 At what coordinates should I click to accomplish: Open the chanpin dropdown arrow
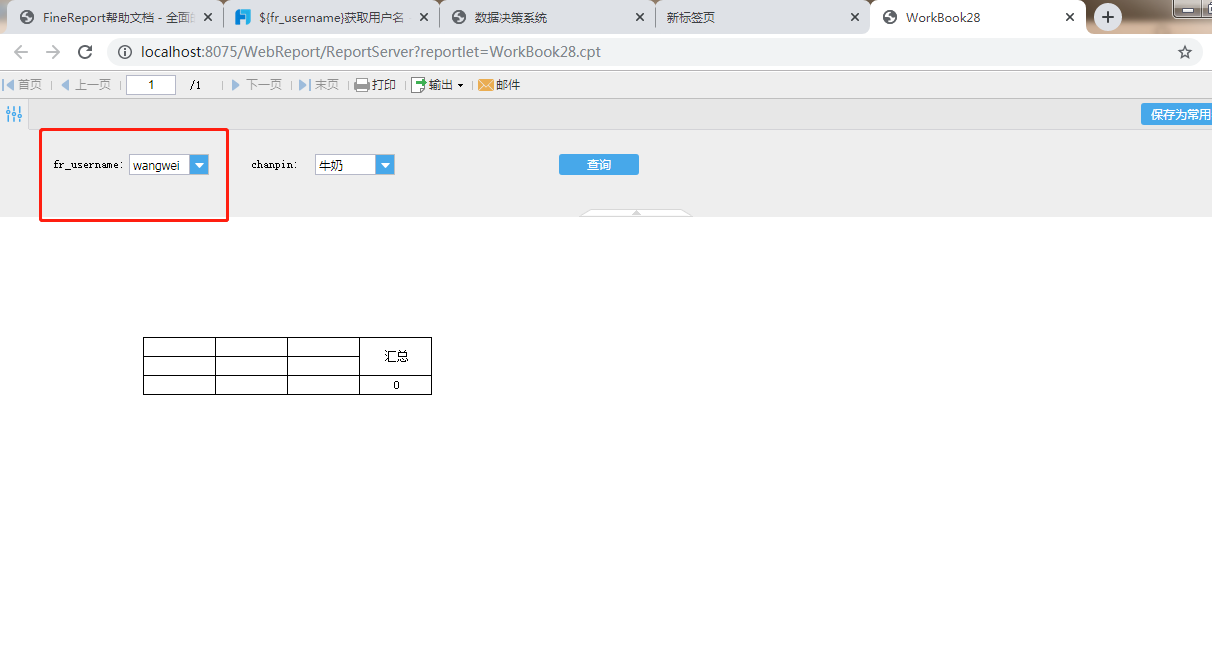click(x=385, y=165)
